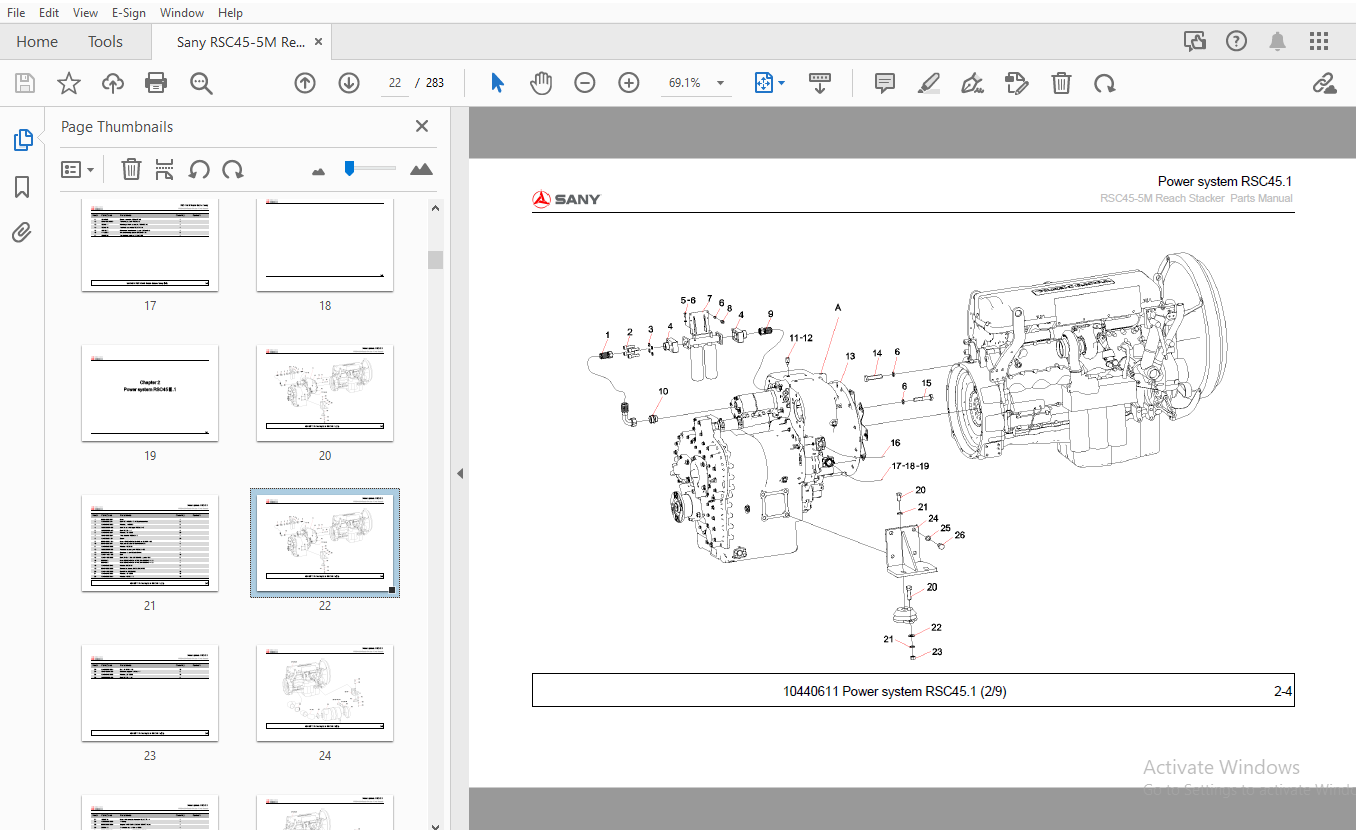The image size is (1356, 830).
Task: Open the View menu
Action: click(x=86, y=13)
